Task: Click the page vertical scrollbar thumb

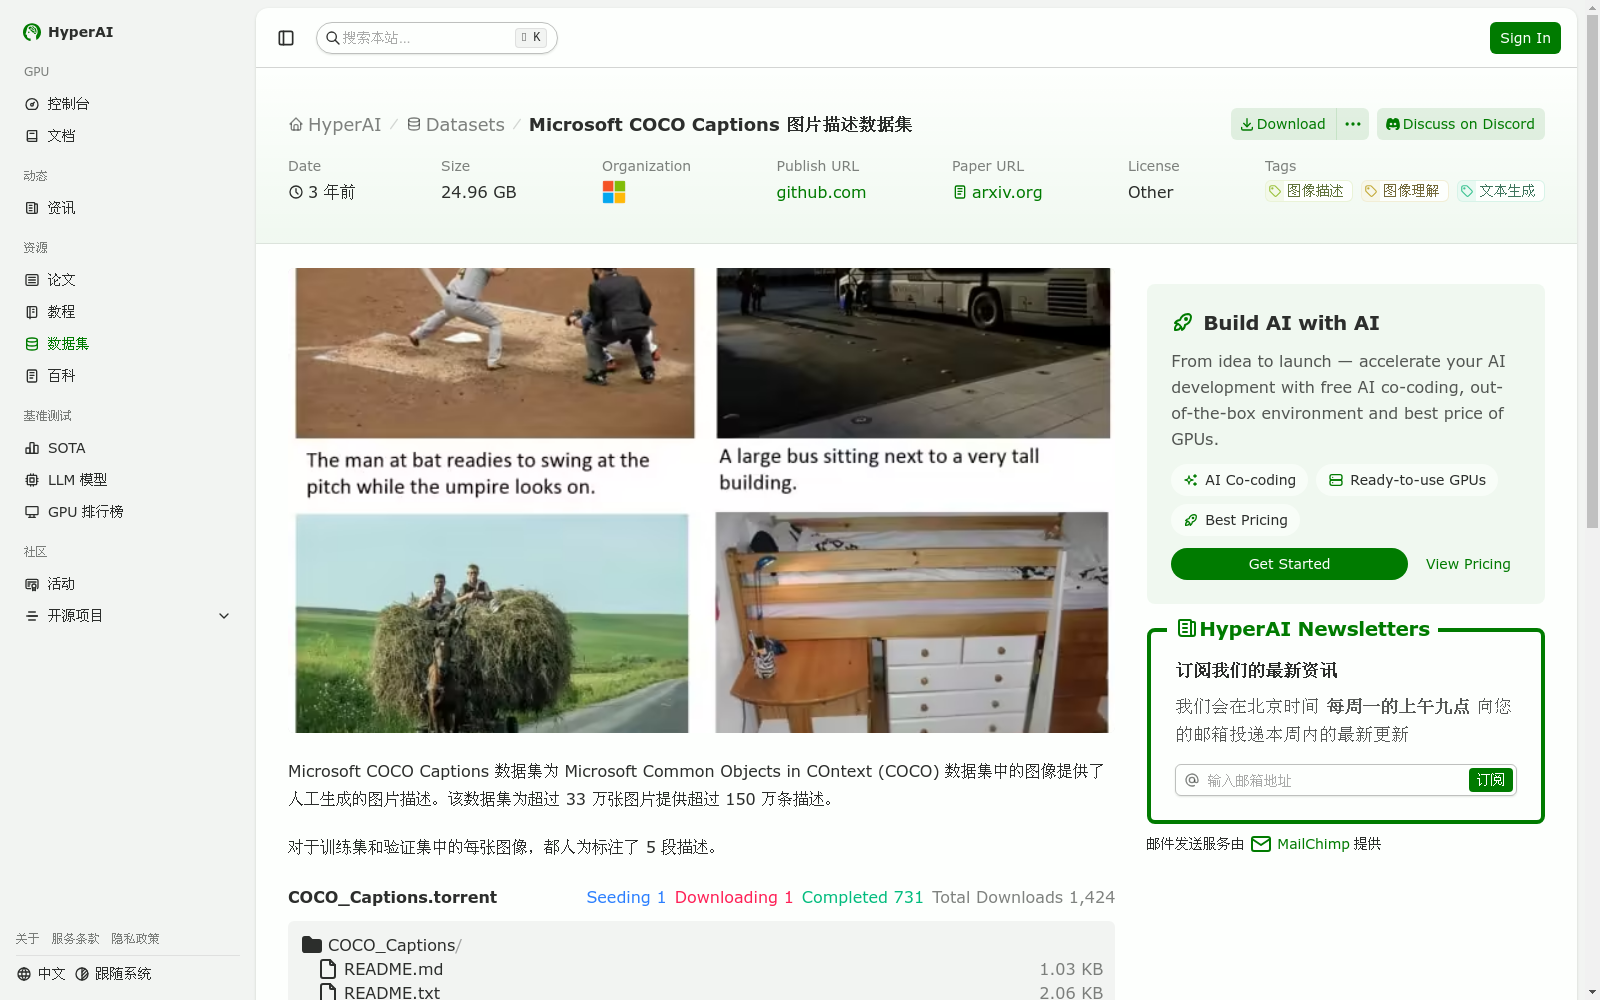Action: [x=1592, y=270]
